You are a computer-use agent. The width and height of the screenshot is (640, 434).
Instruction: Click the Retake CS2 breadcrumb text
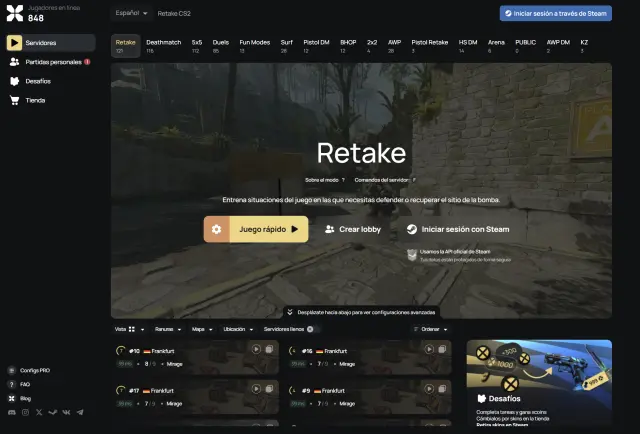coord(174,13)
